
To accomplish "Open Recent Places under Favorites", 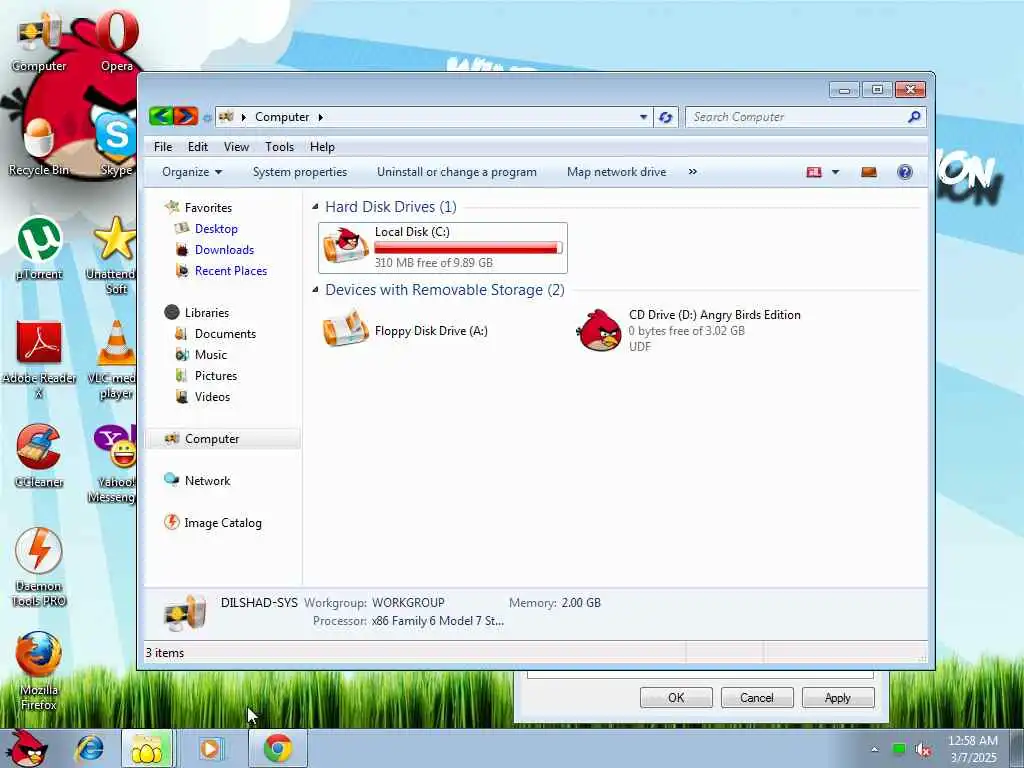I will pyautogui.click(x=221, y=270).
